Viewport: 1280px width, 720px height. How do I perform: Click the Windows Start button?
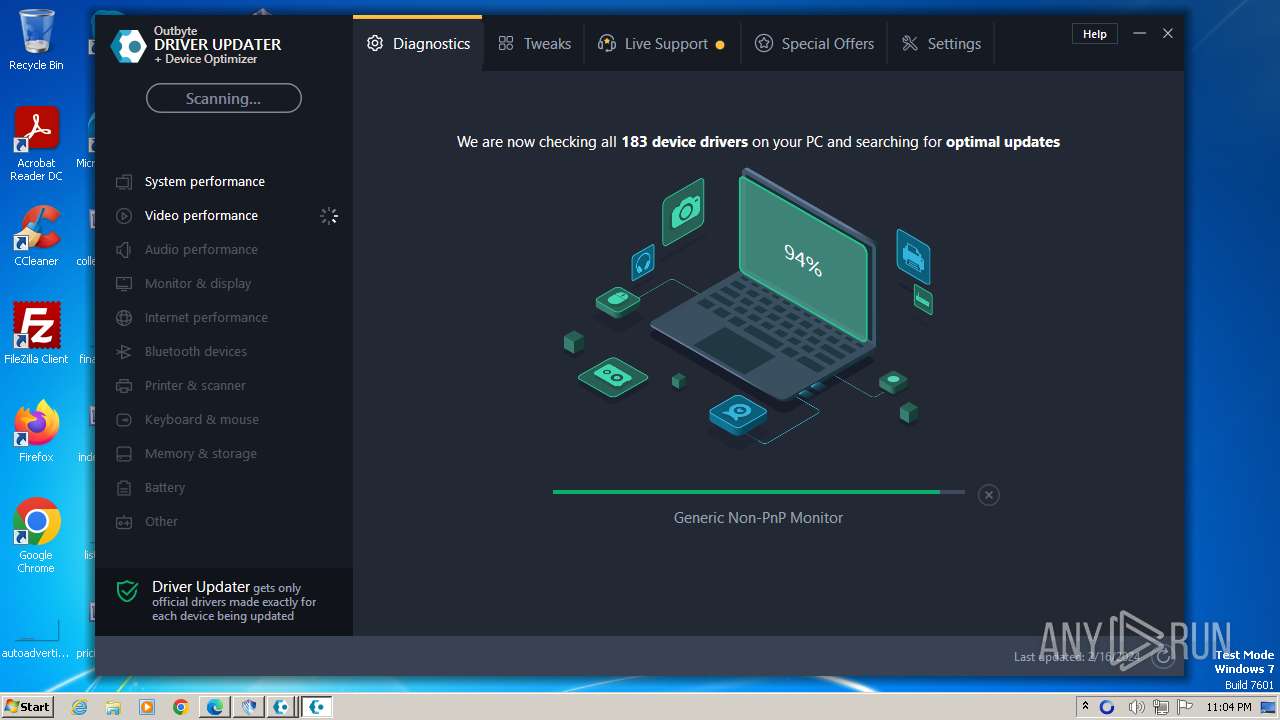click(28, 706)
